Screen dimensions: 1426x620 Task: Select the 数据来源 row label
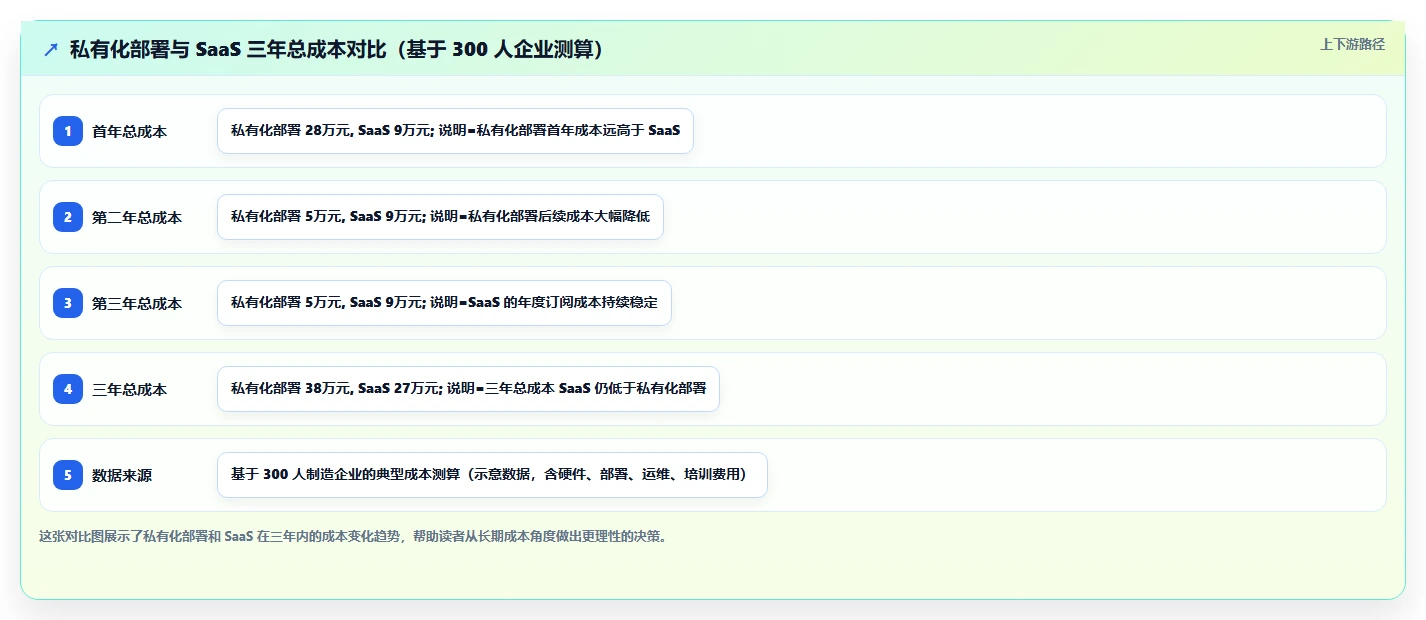pos(122,475)
